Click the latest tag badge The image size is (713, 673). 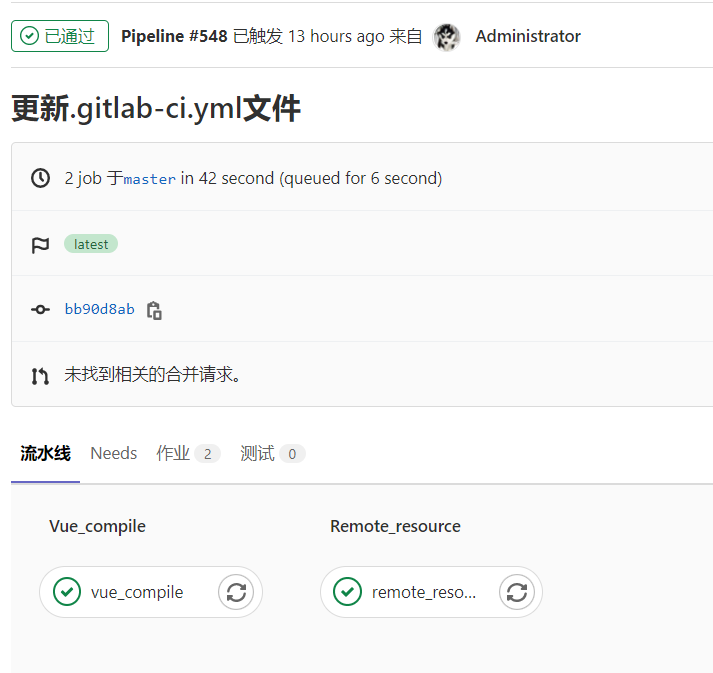pyautogui.click(x=91, y=244)
